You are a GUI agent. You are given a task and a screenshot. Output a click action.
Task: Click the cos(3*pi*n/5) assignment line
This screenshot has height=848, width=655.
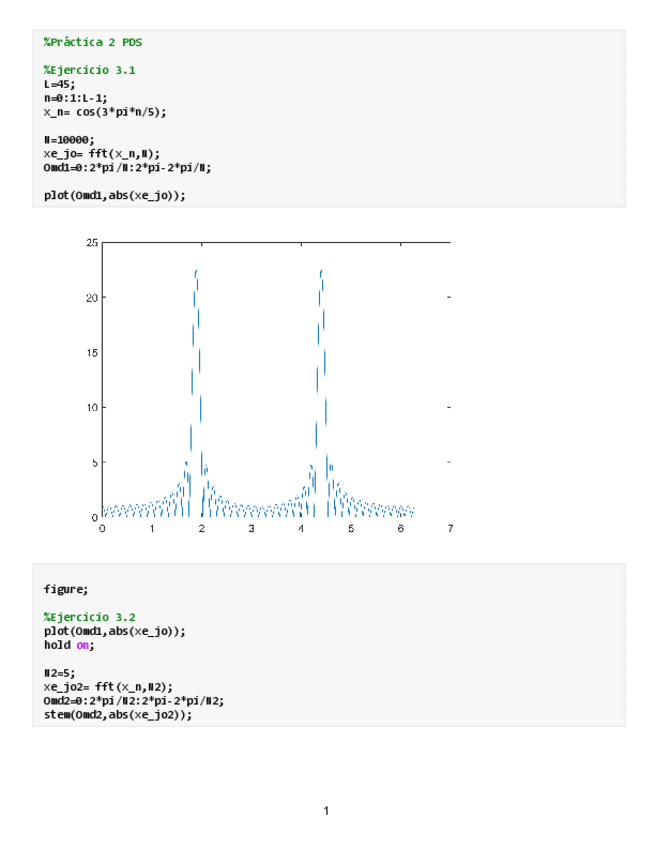click(105, 112)
